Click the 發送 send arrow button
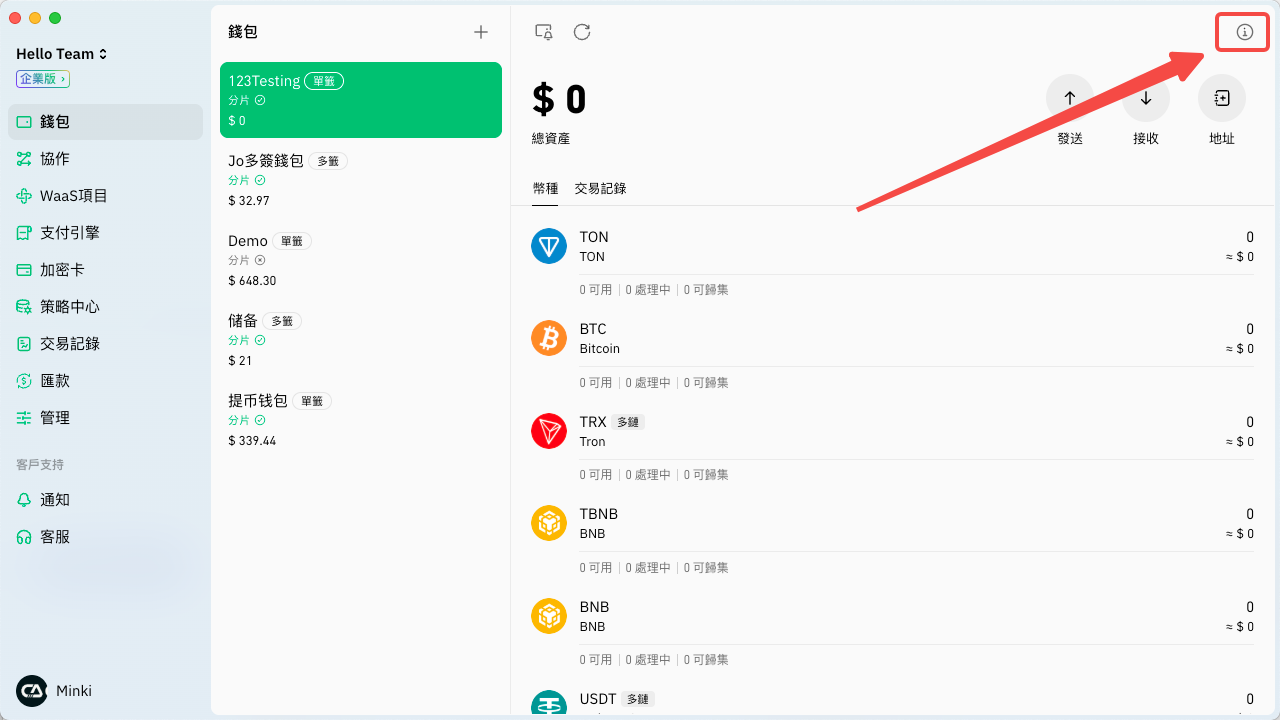Image resolution: width=1280 pixels, height=720 pixels. 1069,98
